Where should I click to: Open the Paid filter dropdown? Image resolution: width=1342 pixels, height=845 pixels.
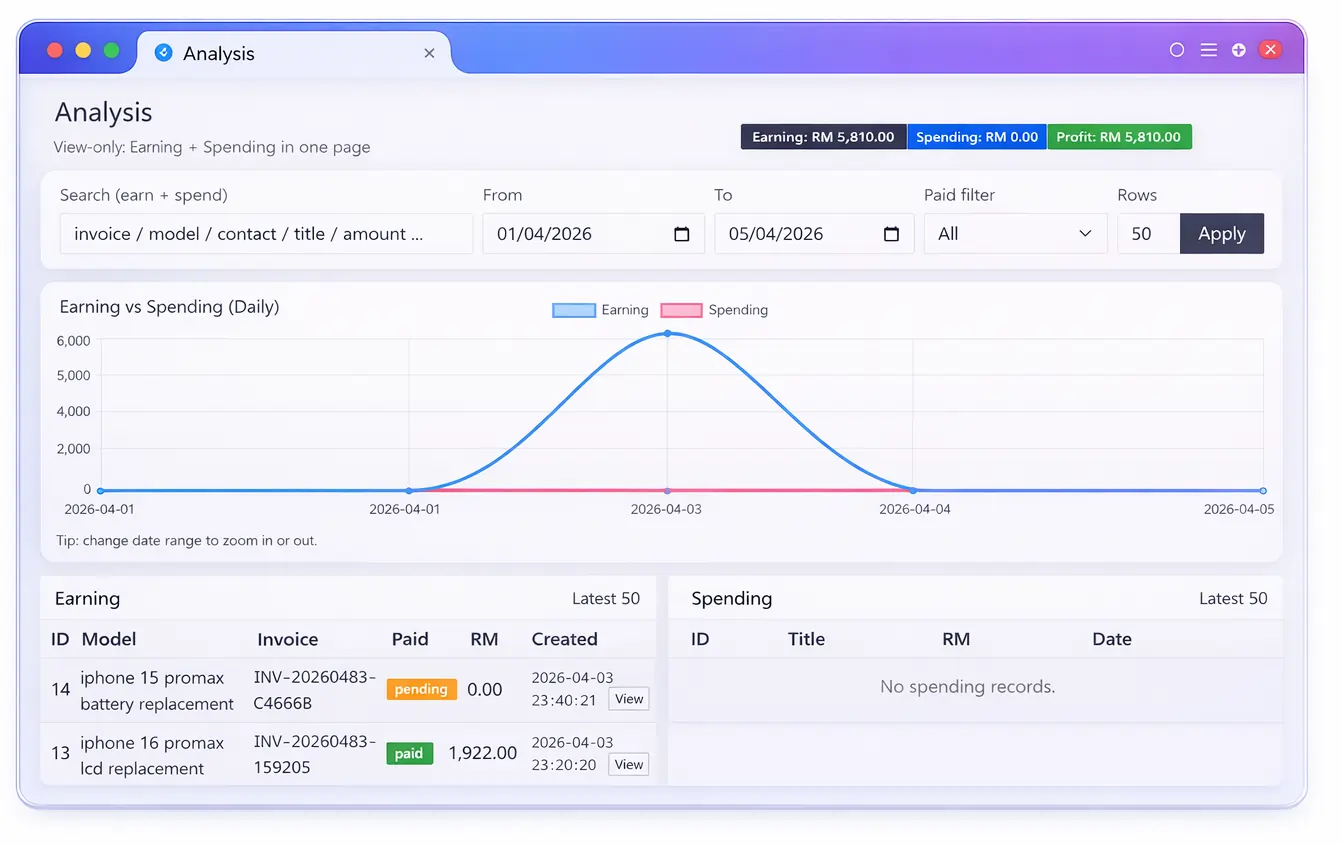pos(1015,233)
